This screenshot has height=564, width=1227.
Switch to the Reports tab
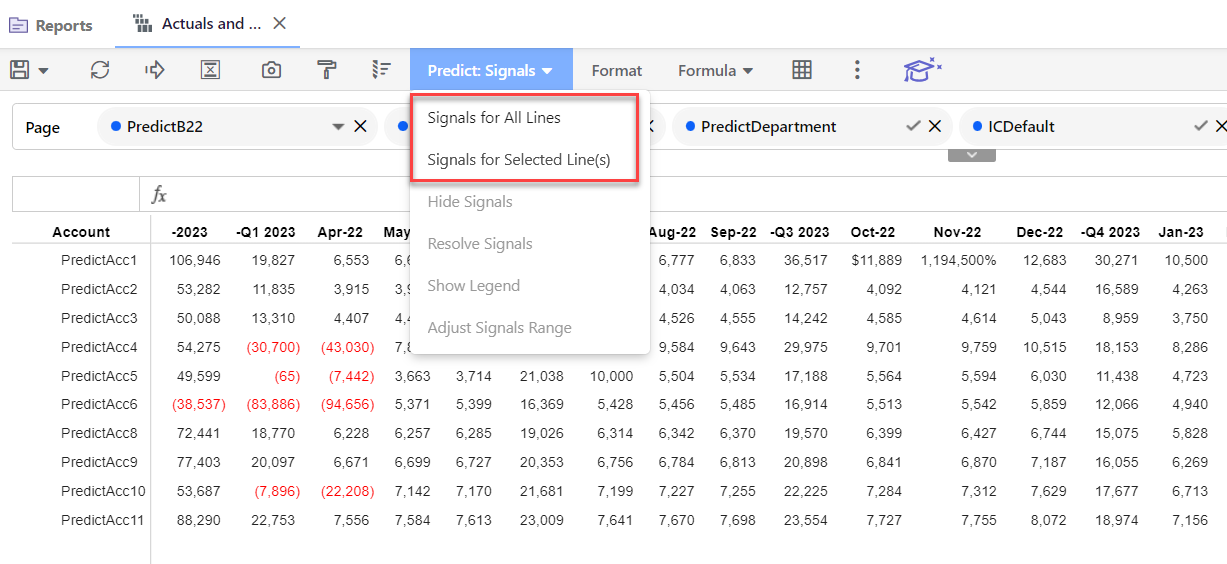[52, 25]
